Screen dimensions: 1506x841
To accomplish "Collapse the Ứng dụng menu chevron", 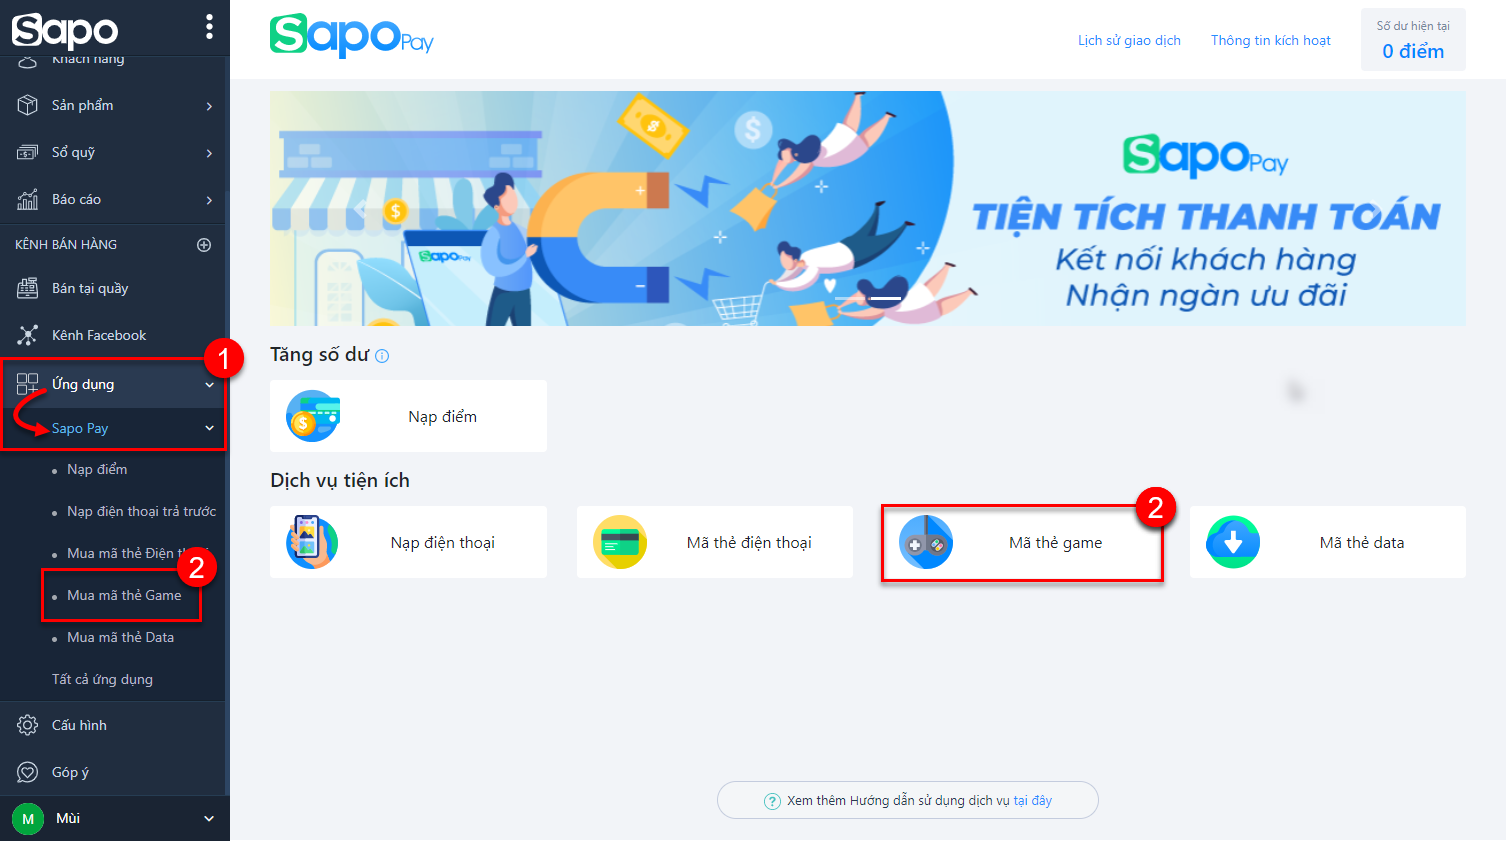I will [x=209, y=385].
